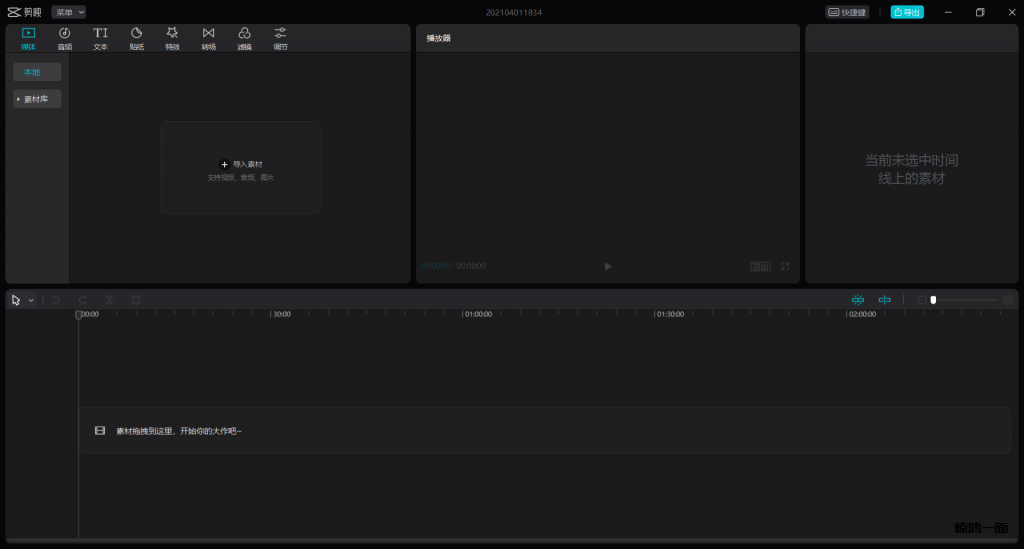Toggle the cyan auto-snap timeline button
1024x549 pixels.
(x=857, y=300)
